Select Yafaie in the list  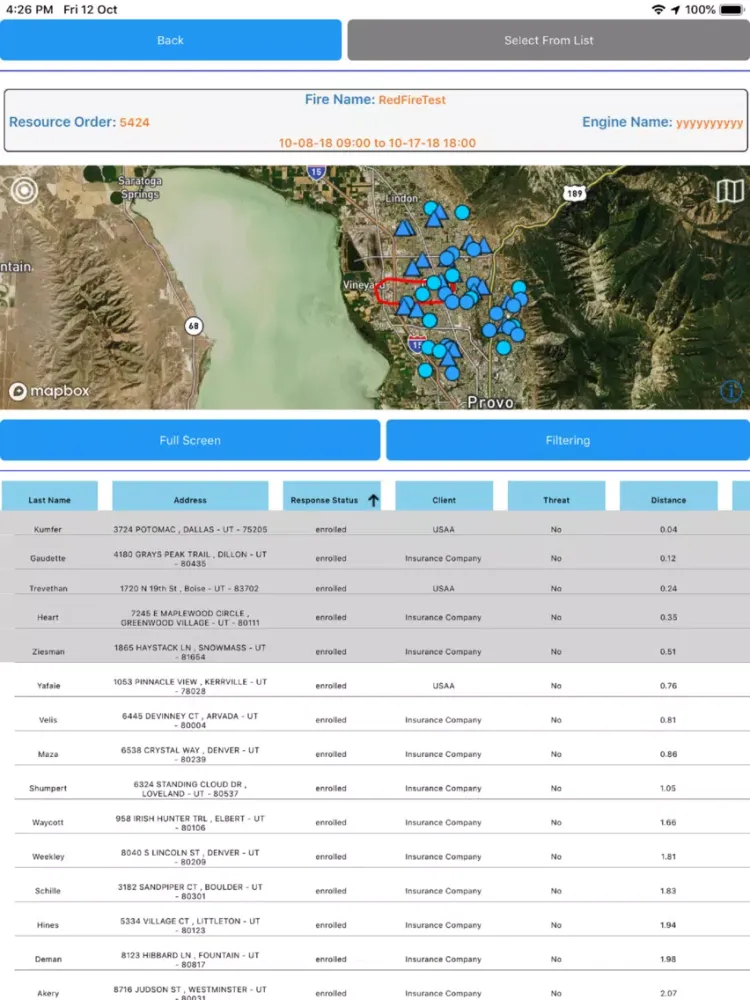click(48, 686)
